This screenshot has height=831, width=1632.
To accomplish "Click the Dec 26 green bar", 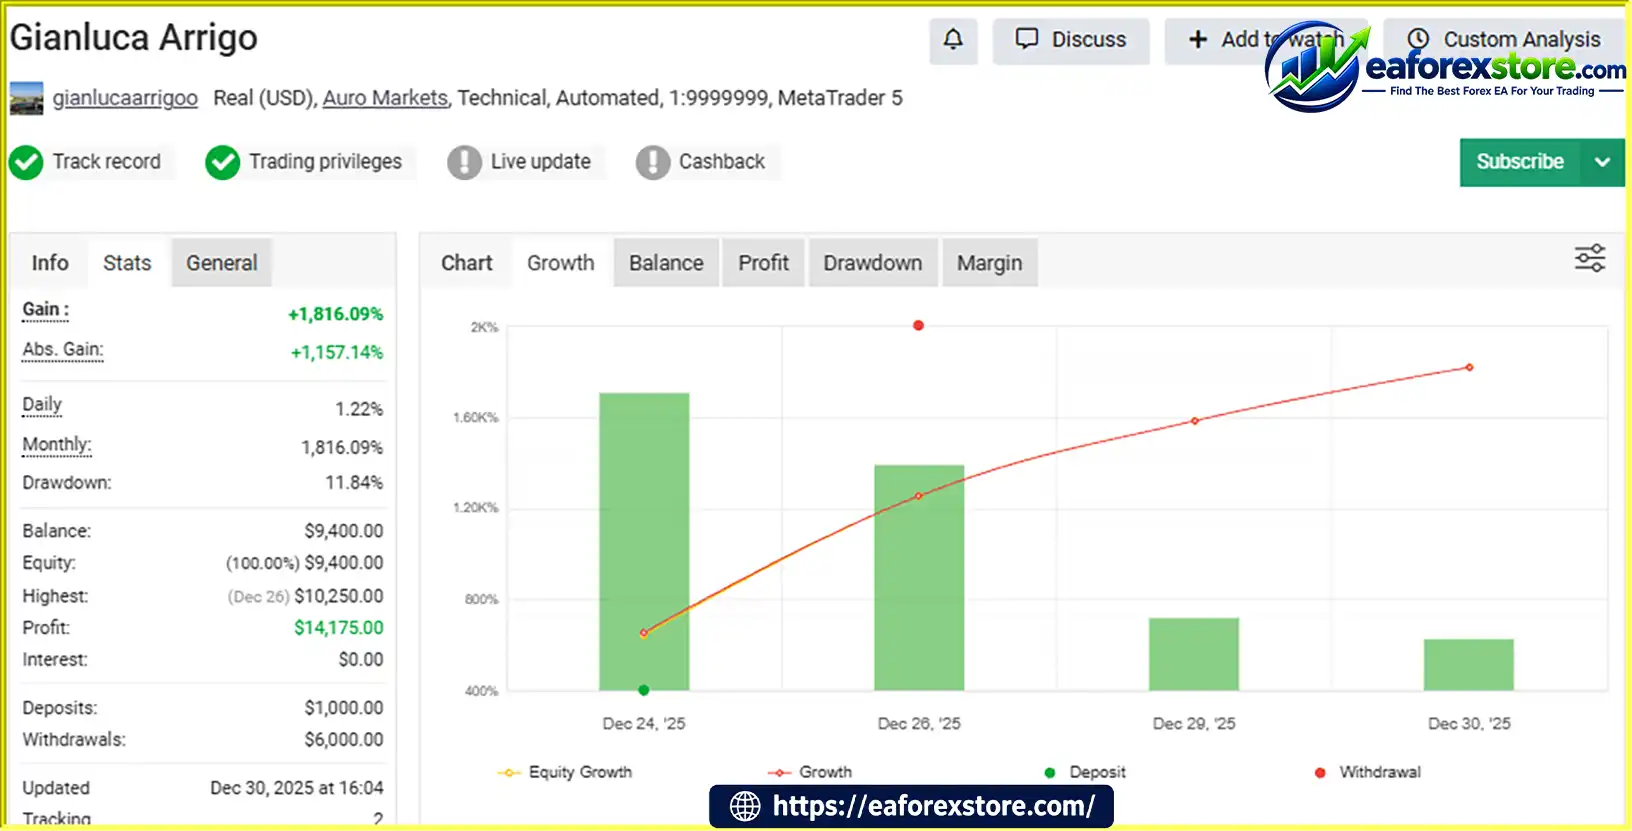I will 919,578.
